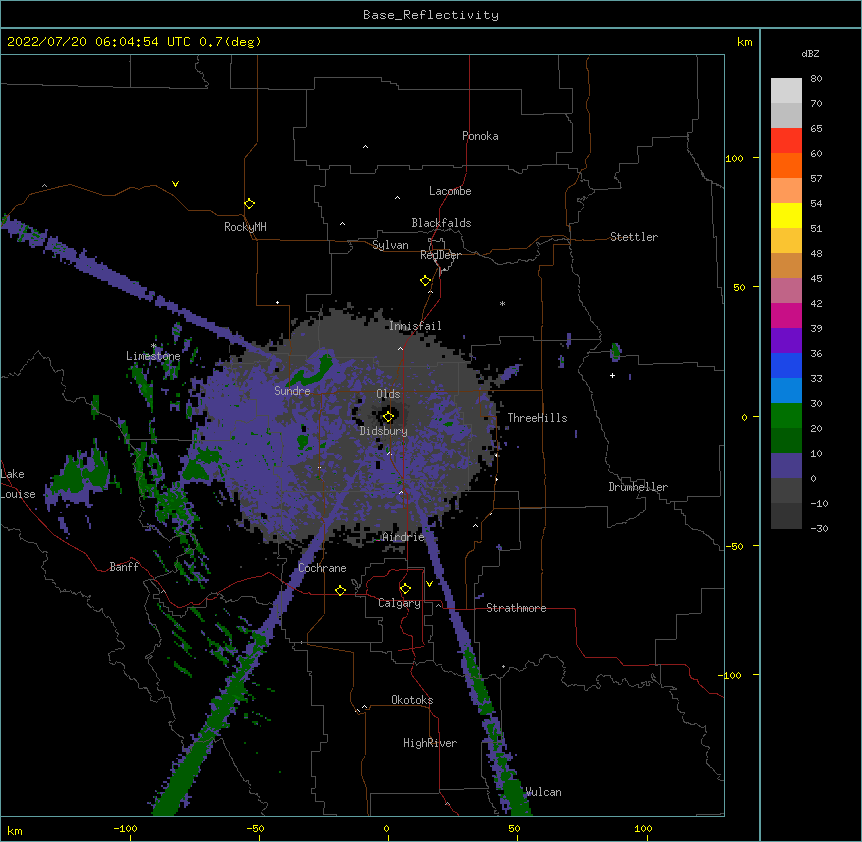The height and width of the screenshot is (842, 862).
Task: Click the Drumheller label
Action: pyautogui.click(x=638, y=487)
